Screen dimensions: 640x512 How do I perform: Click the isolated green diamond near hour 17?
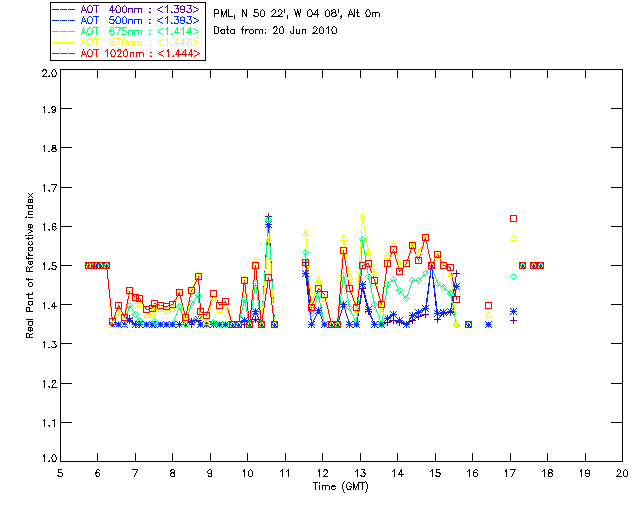point(513,276)
